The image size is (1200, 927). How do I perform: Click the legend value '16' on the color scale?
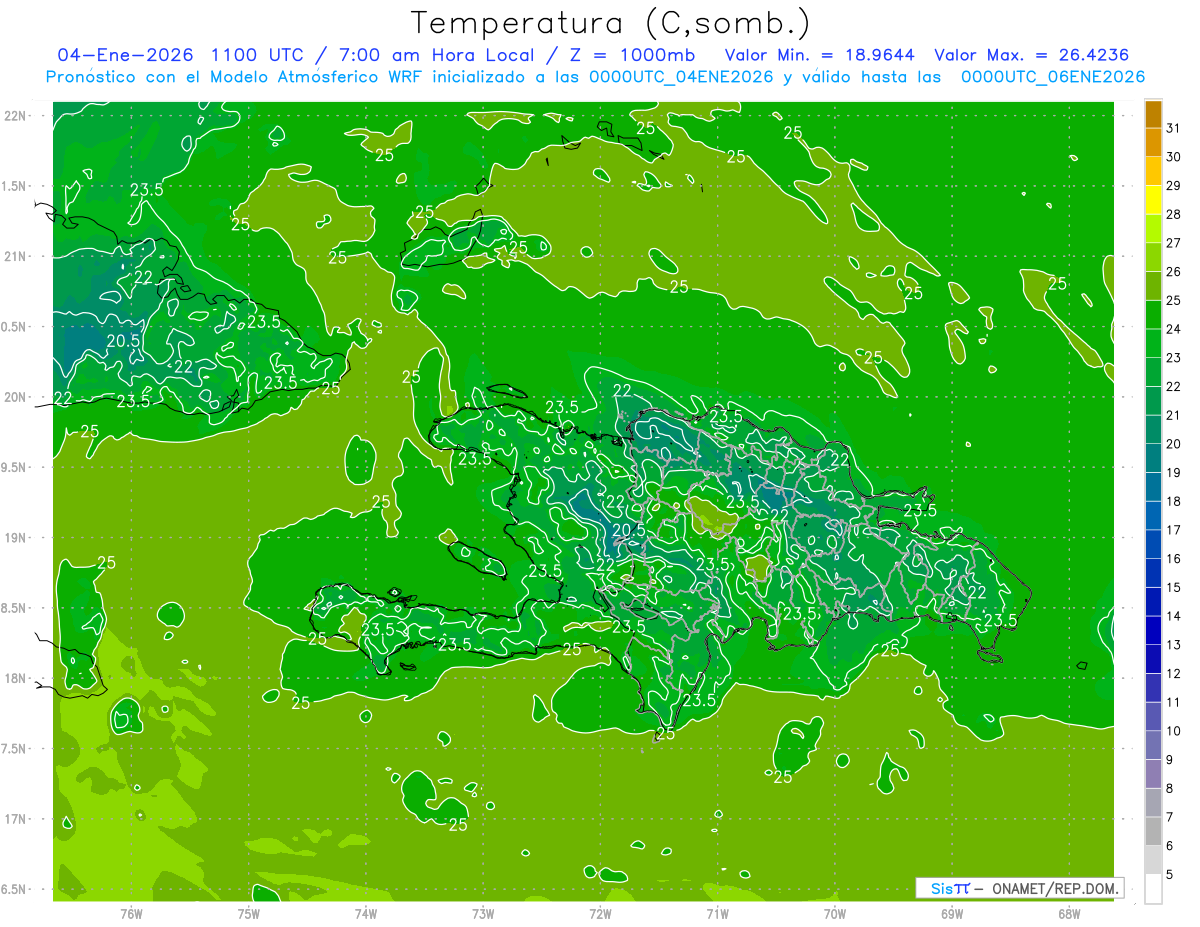[1173, 559]
